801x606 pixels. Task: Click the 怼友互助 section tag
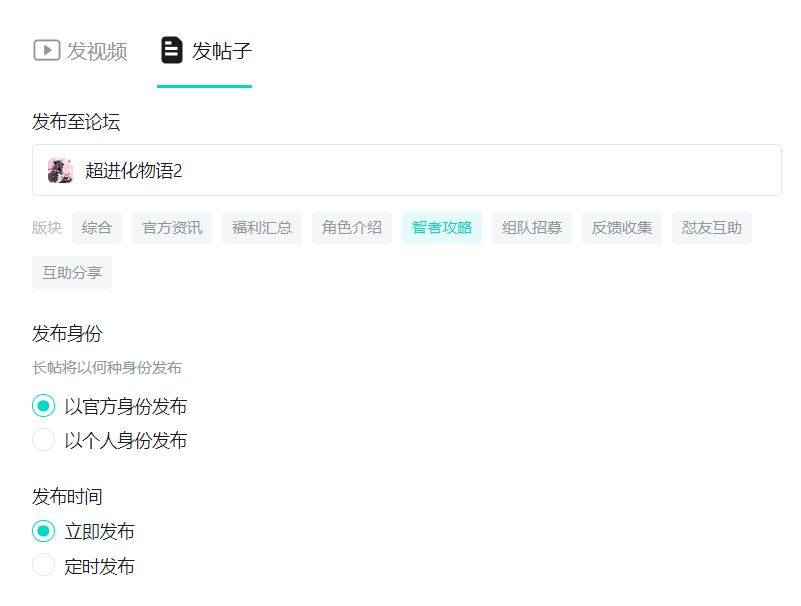coord(712,227)
